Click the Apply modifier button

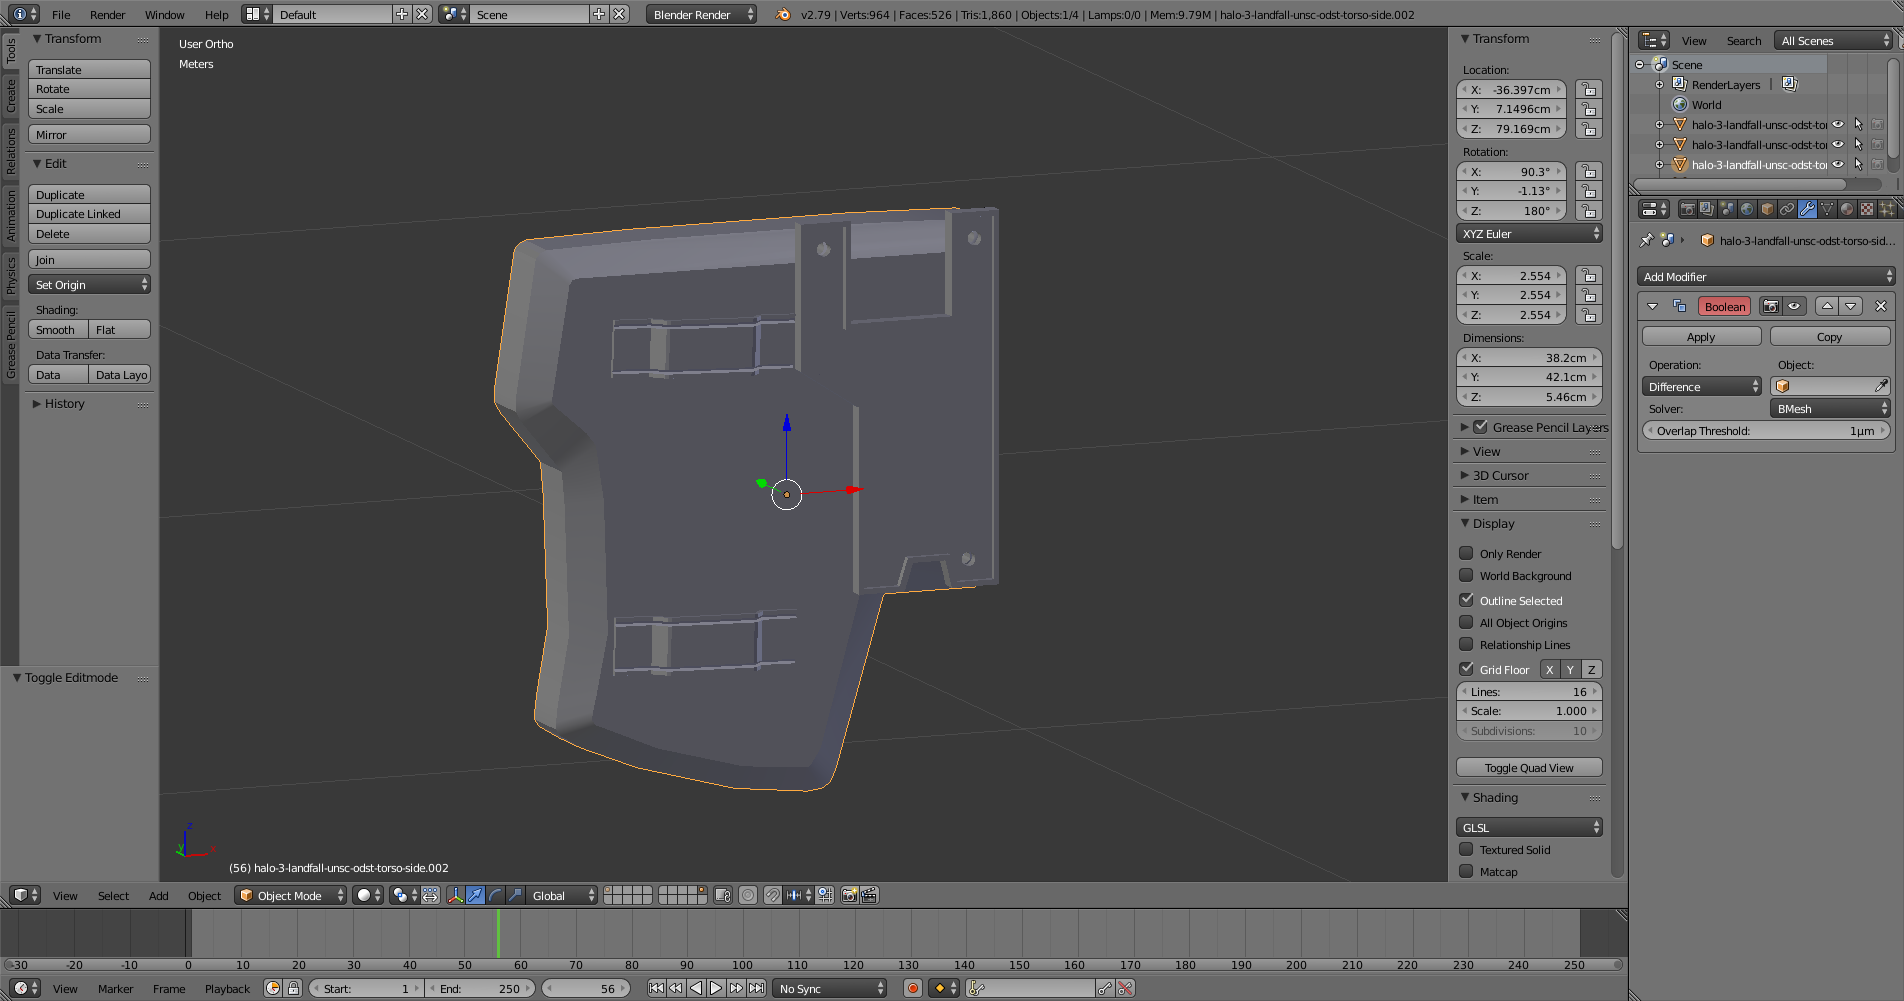1701,336
